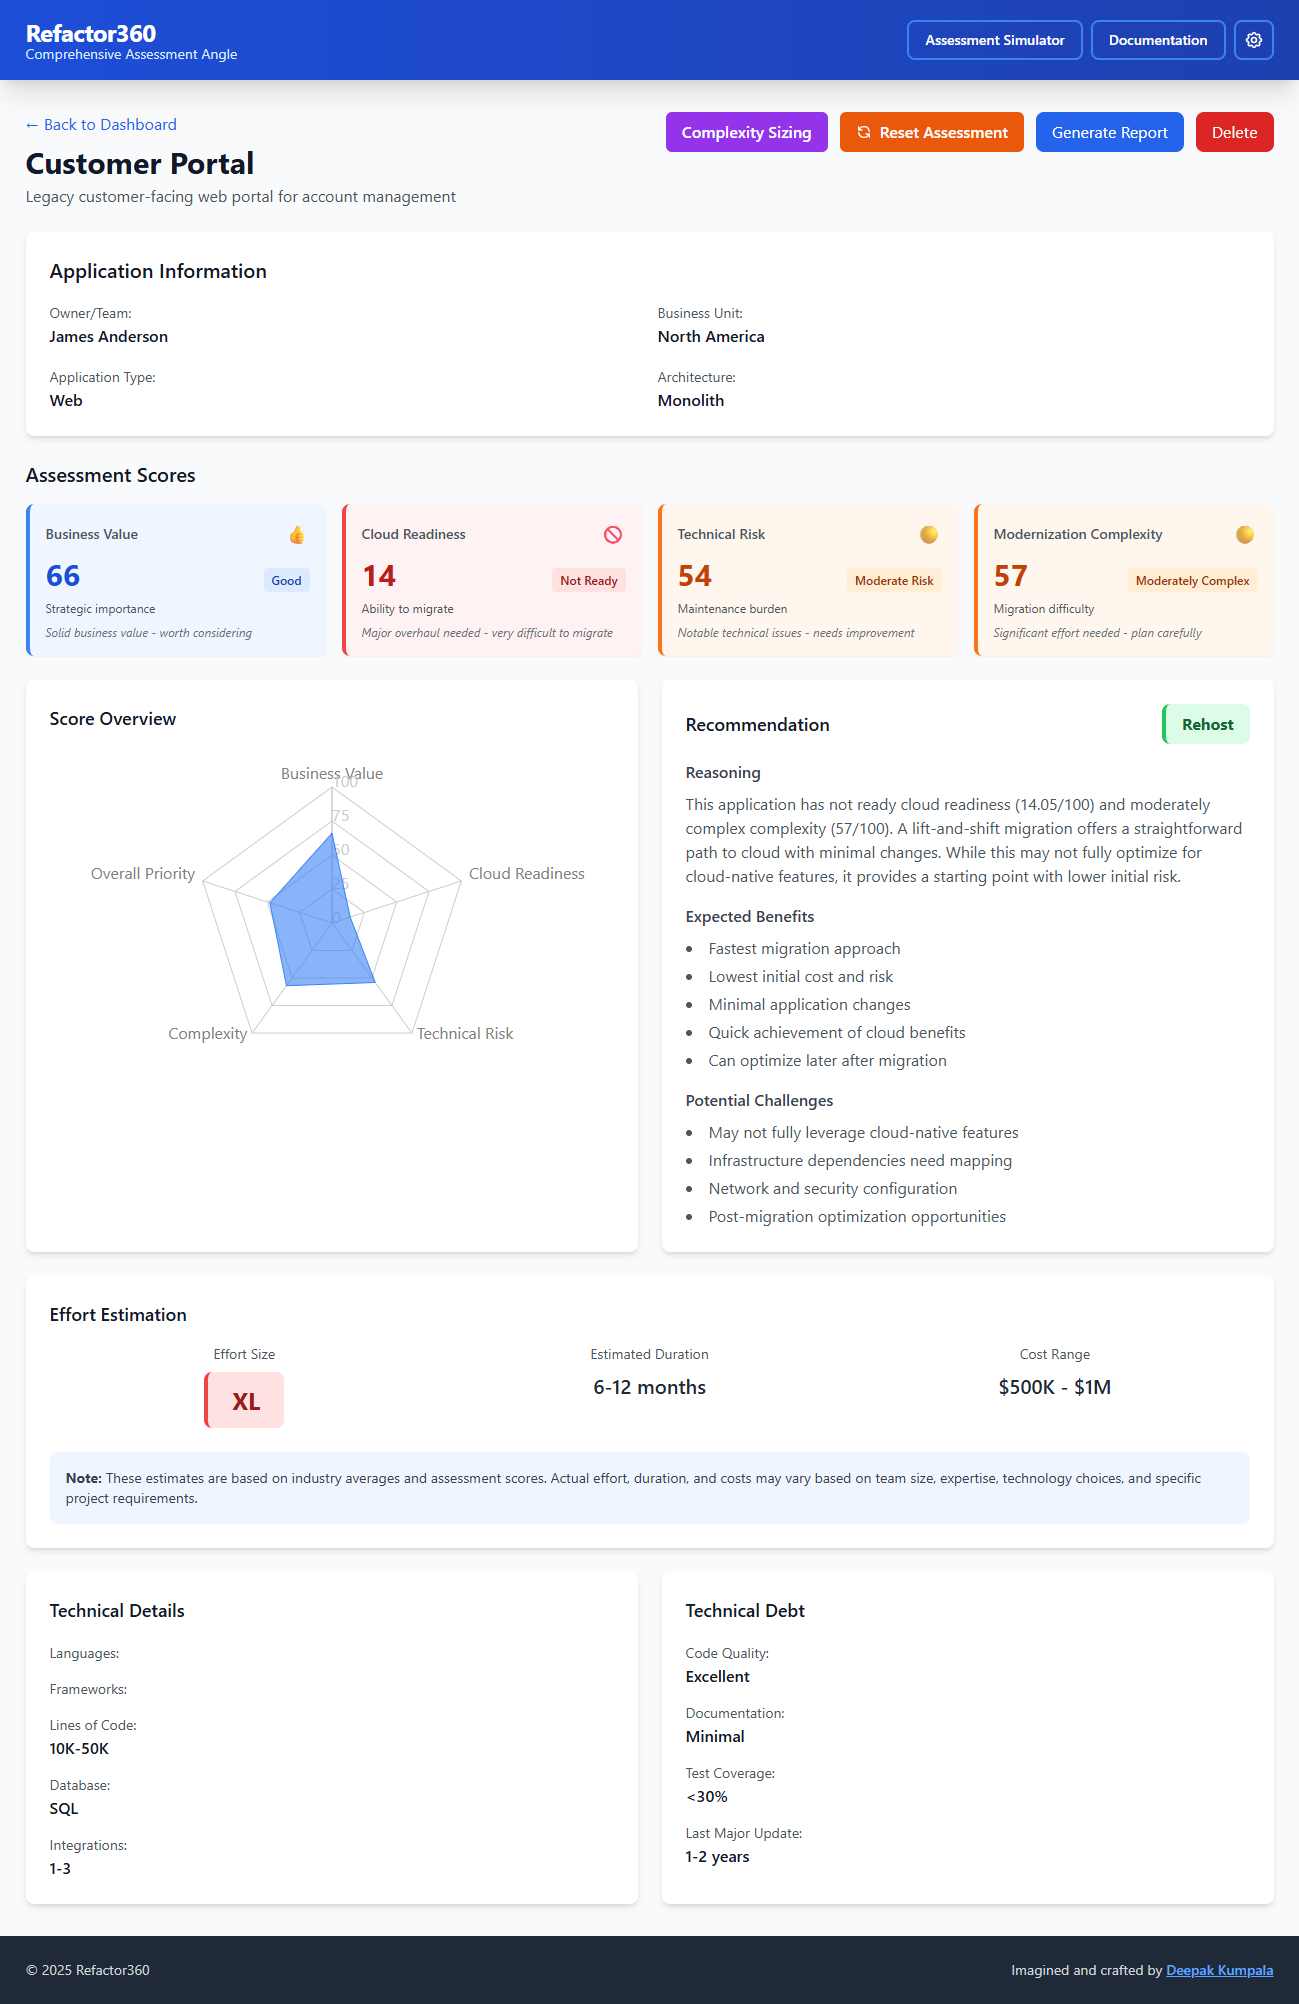The height and width of the screenshot is (2004, 1299).
Task: Click the refresh icon in Reset Assessment
Action: pos(864,132)
